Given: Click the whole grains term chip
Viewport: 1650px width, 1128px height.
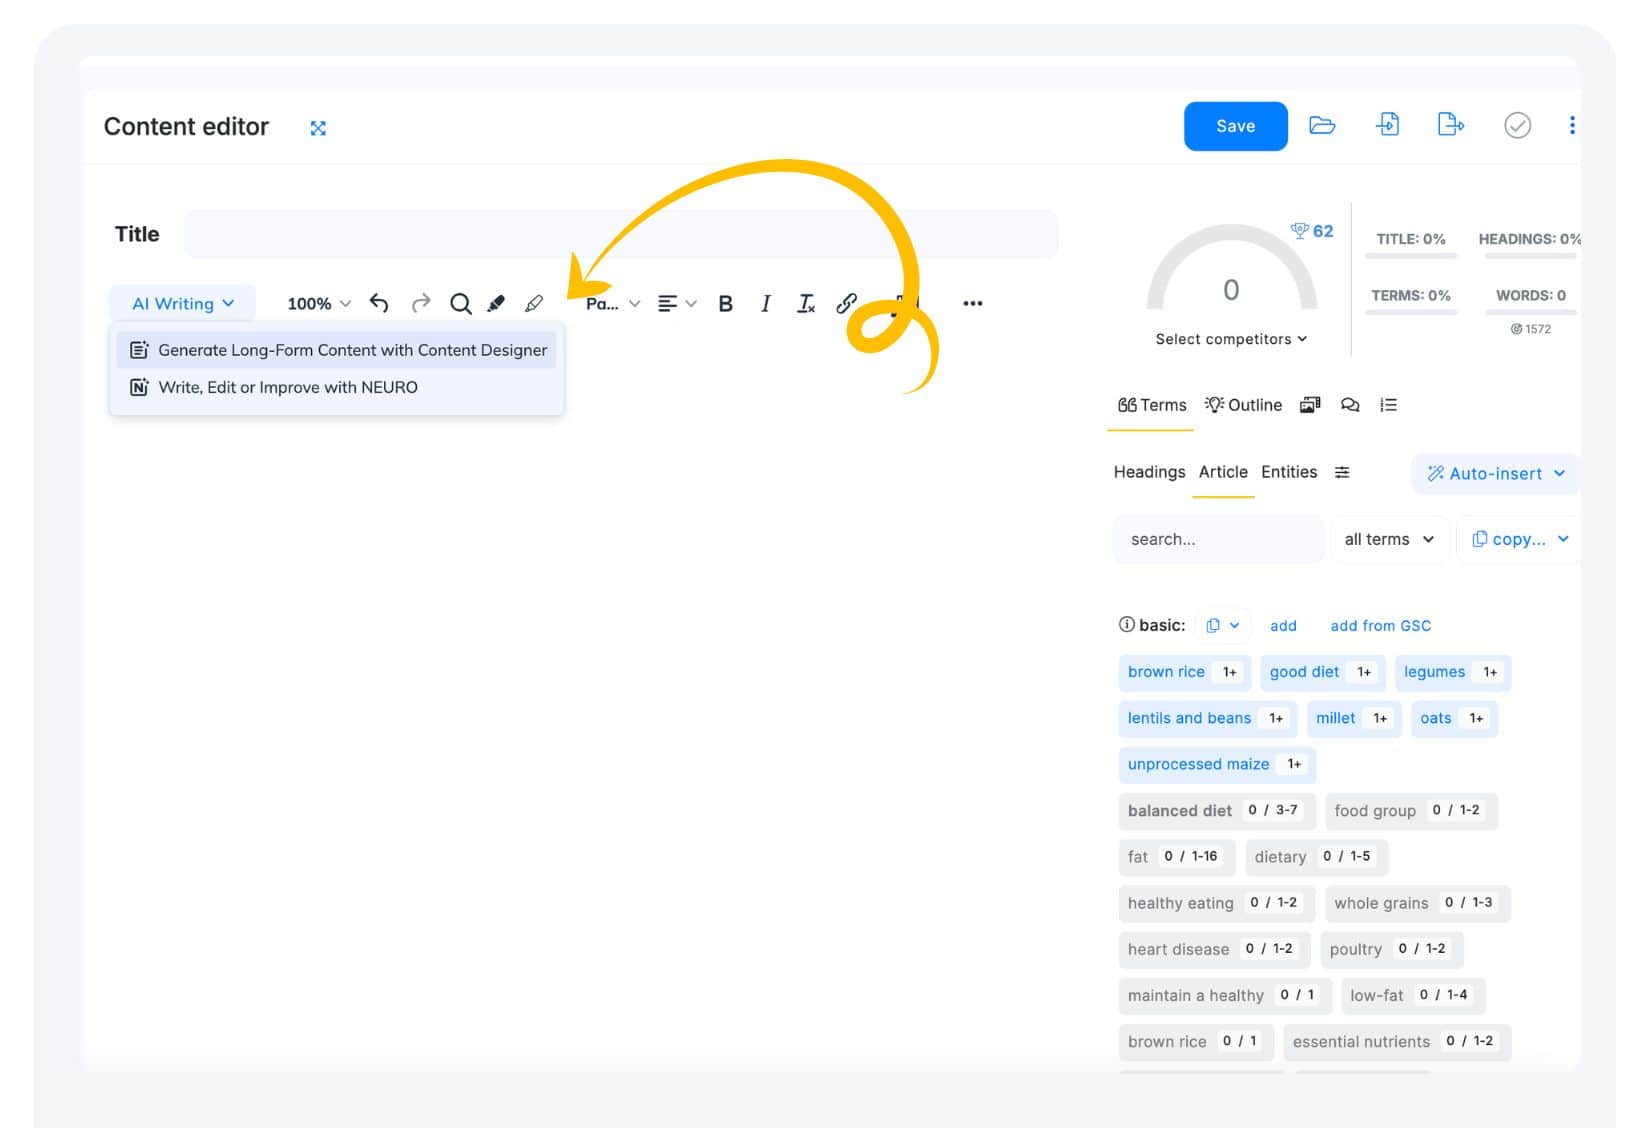Looking at the screenshot, I should pos(1417,903).
